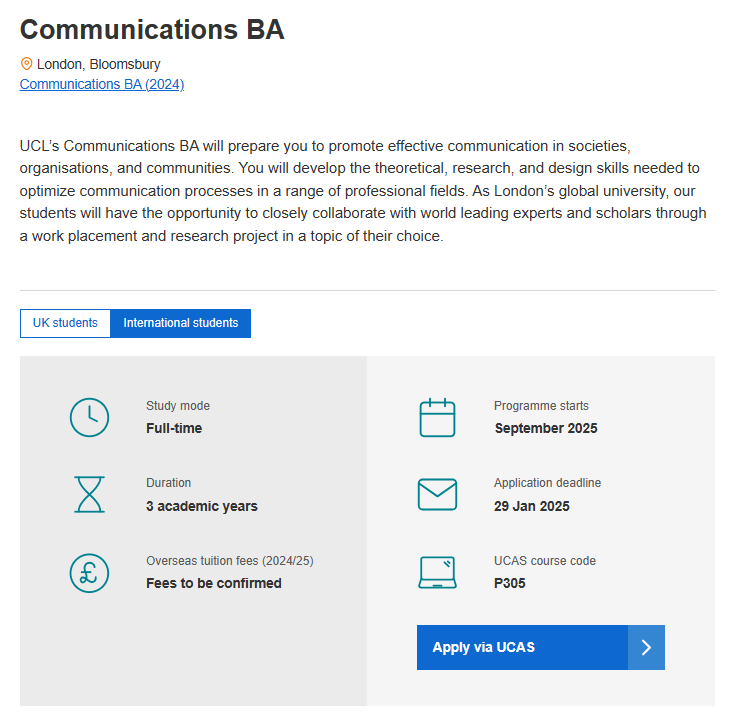
Task: Click the envelope Application deadline icon
Action: 437,494
